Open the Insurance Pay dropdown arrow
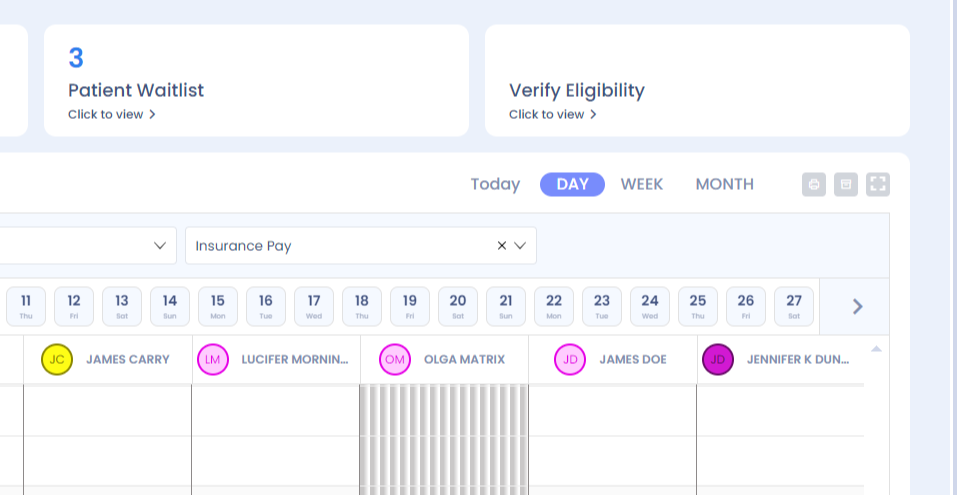This screenshot has height=495, width=960. [520, 246]
